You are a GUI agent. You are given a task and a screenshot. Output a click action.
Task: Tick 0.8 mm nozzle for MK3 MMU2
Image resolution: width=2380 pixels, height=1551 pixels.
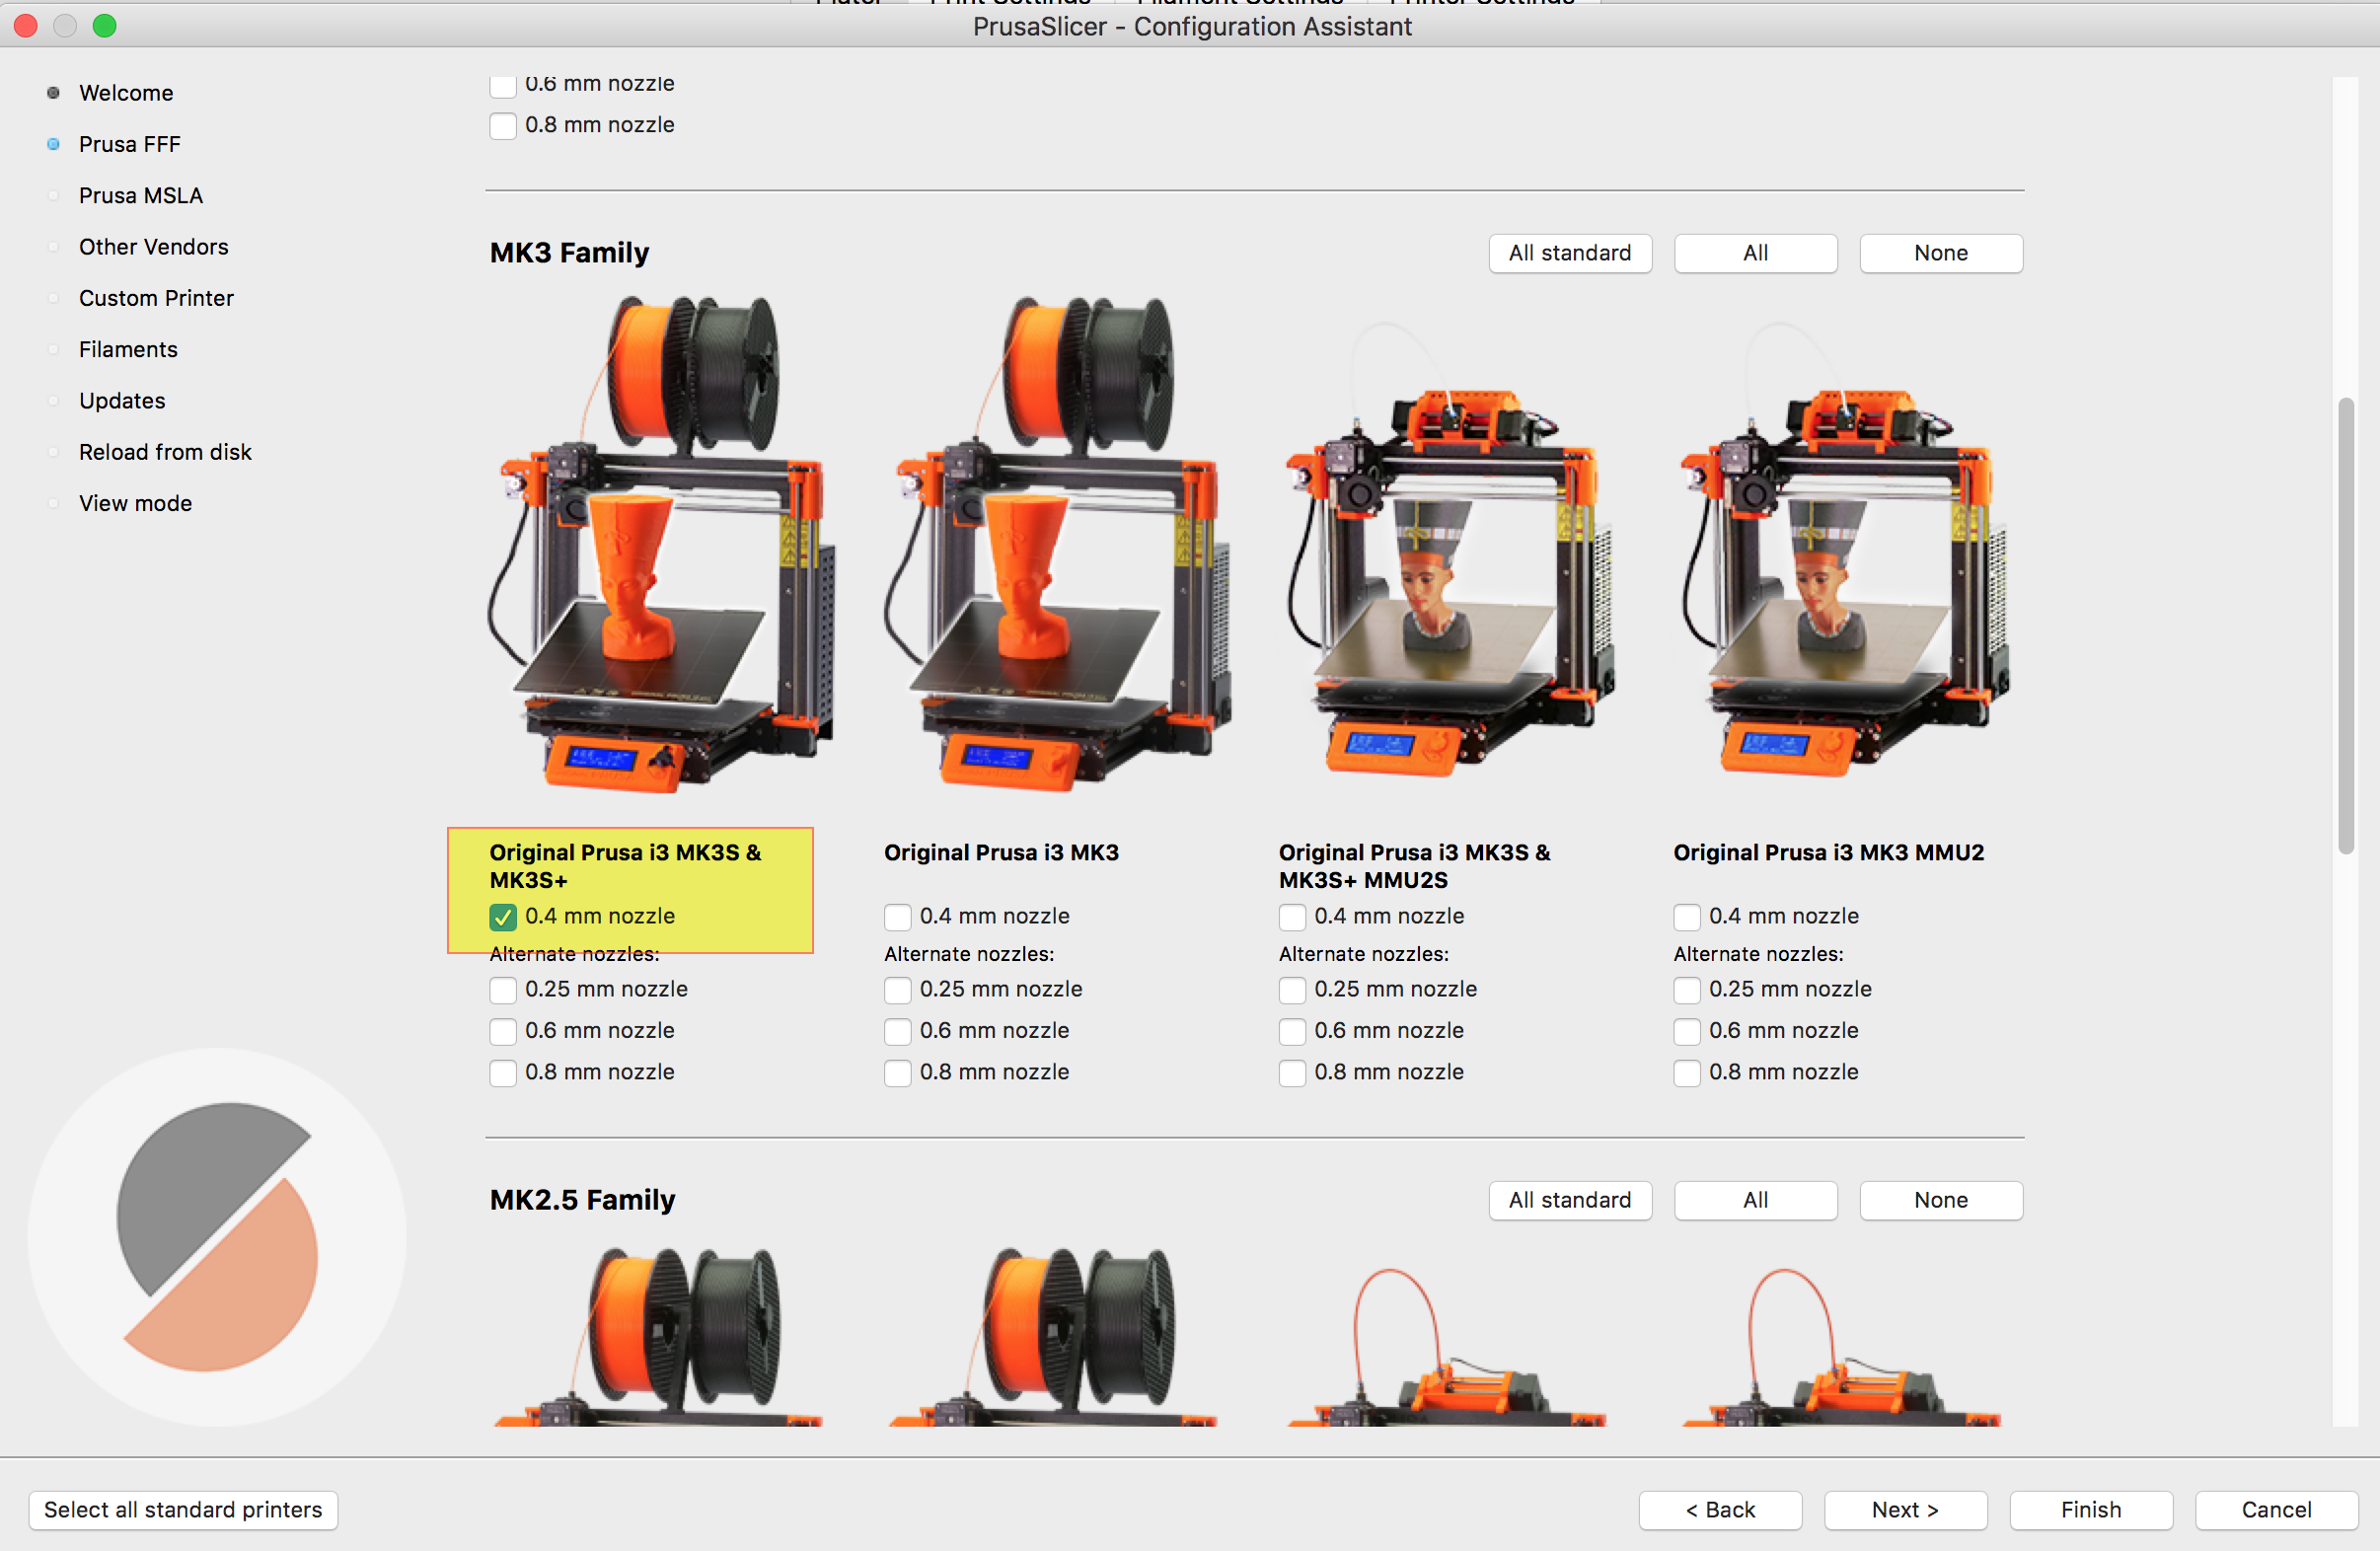click(x=1687, y=1073)
